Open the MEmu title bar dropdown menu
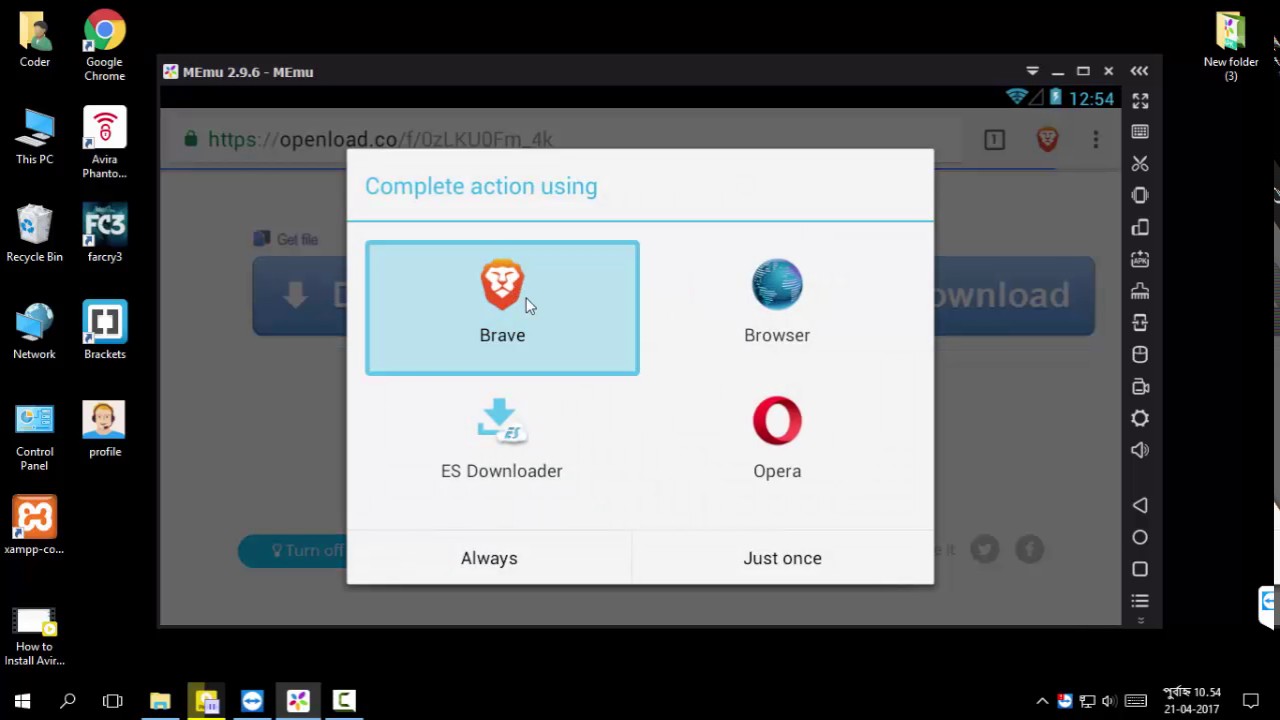Image resolution: width=1280 pixels, height=720 pixels. [1032, 71]
